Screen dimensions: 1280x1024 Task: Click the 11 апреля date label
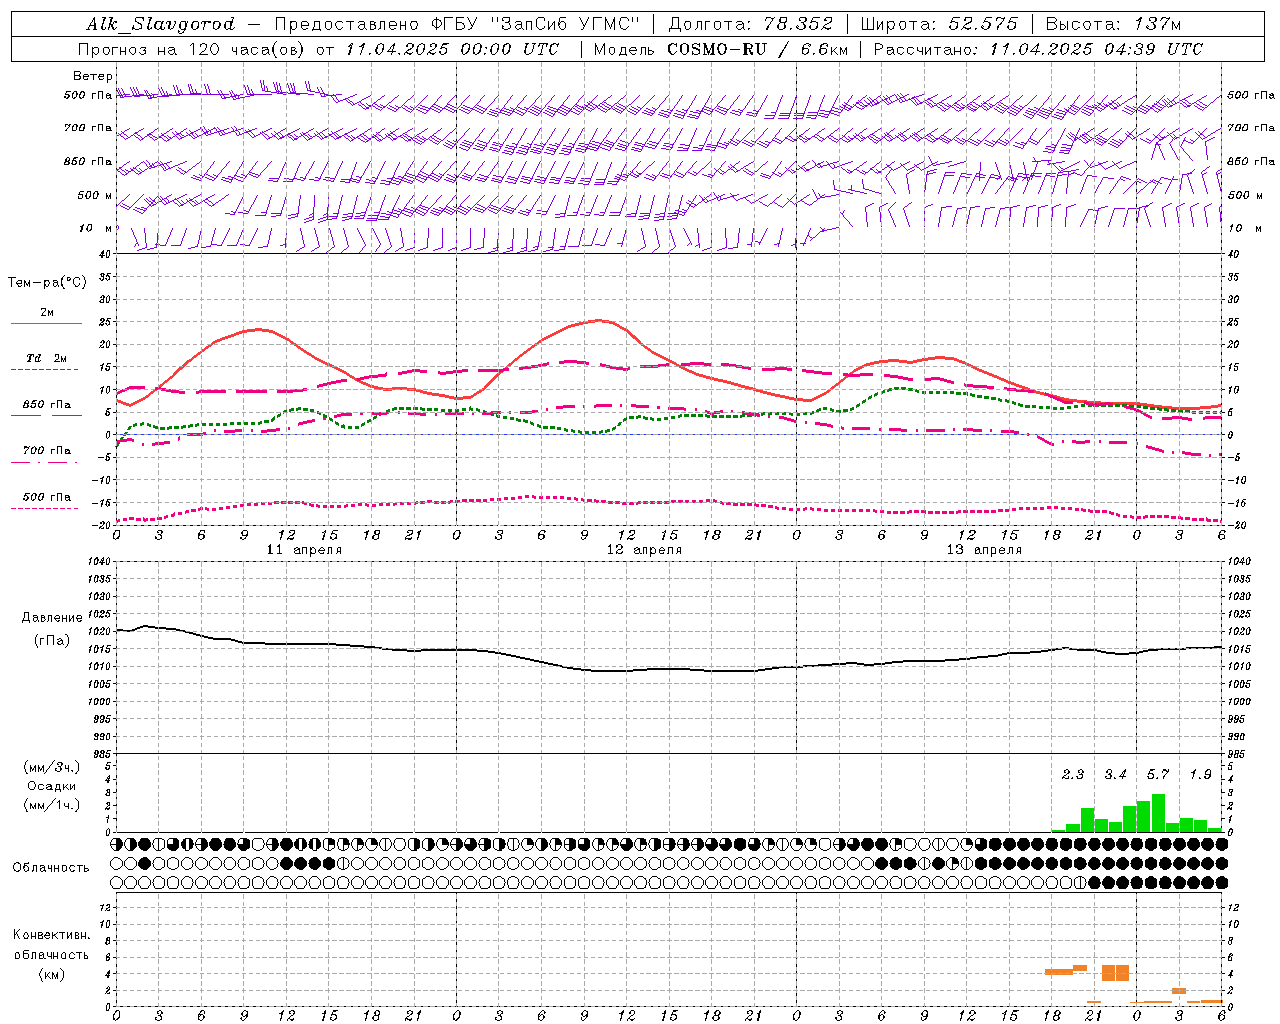coord(304,550)
